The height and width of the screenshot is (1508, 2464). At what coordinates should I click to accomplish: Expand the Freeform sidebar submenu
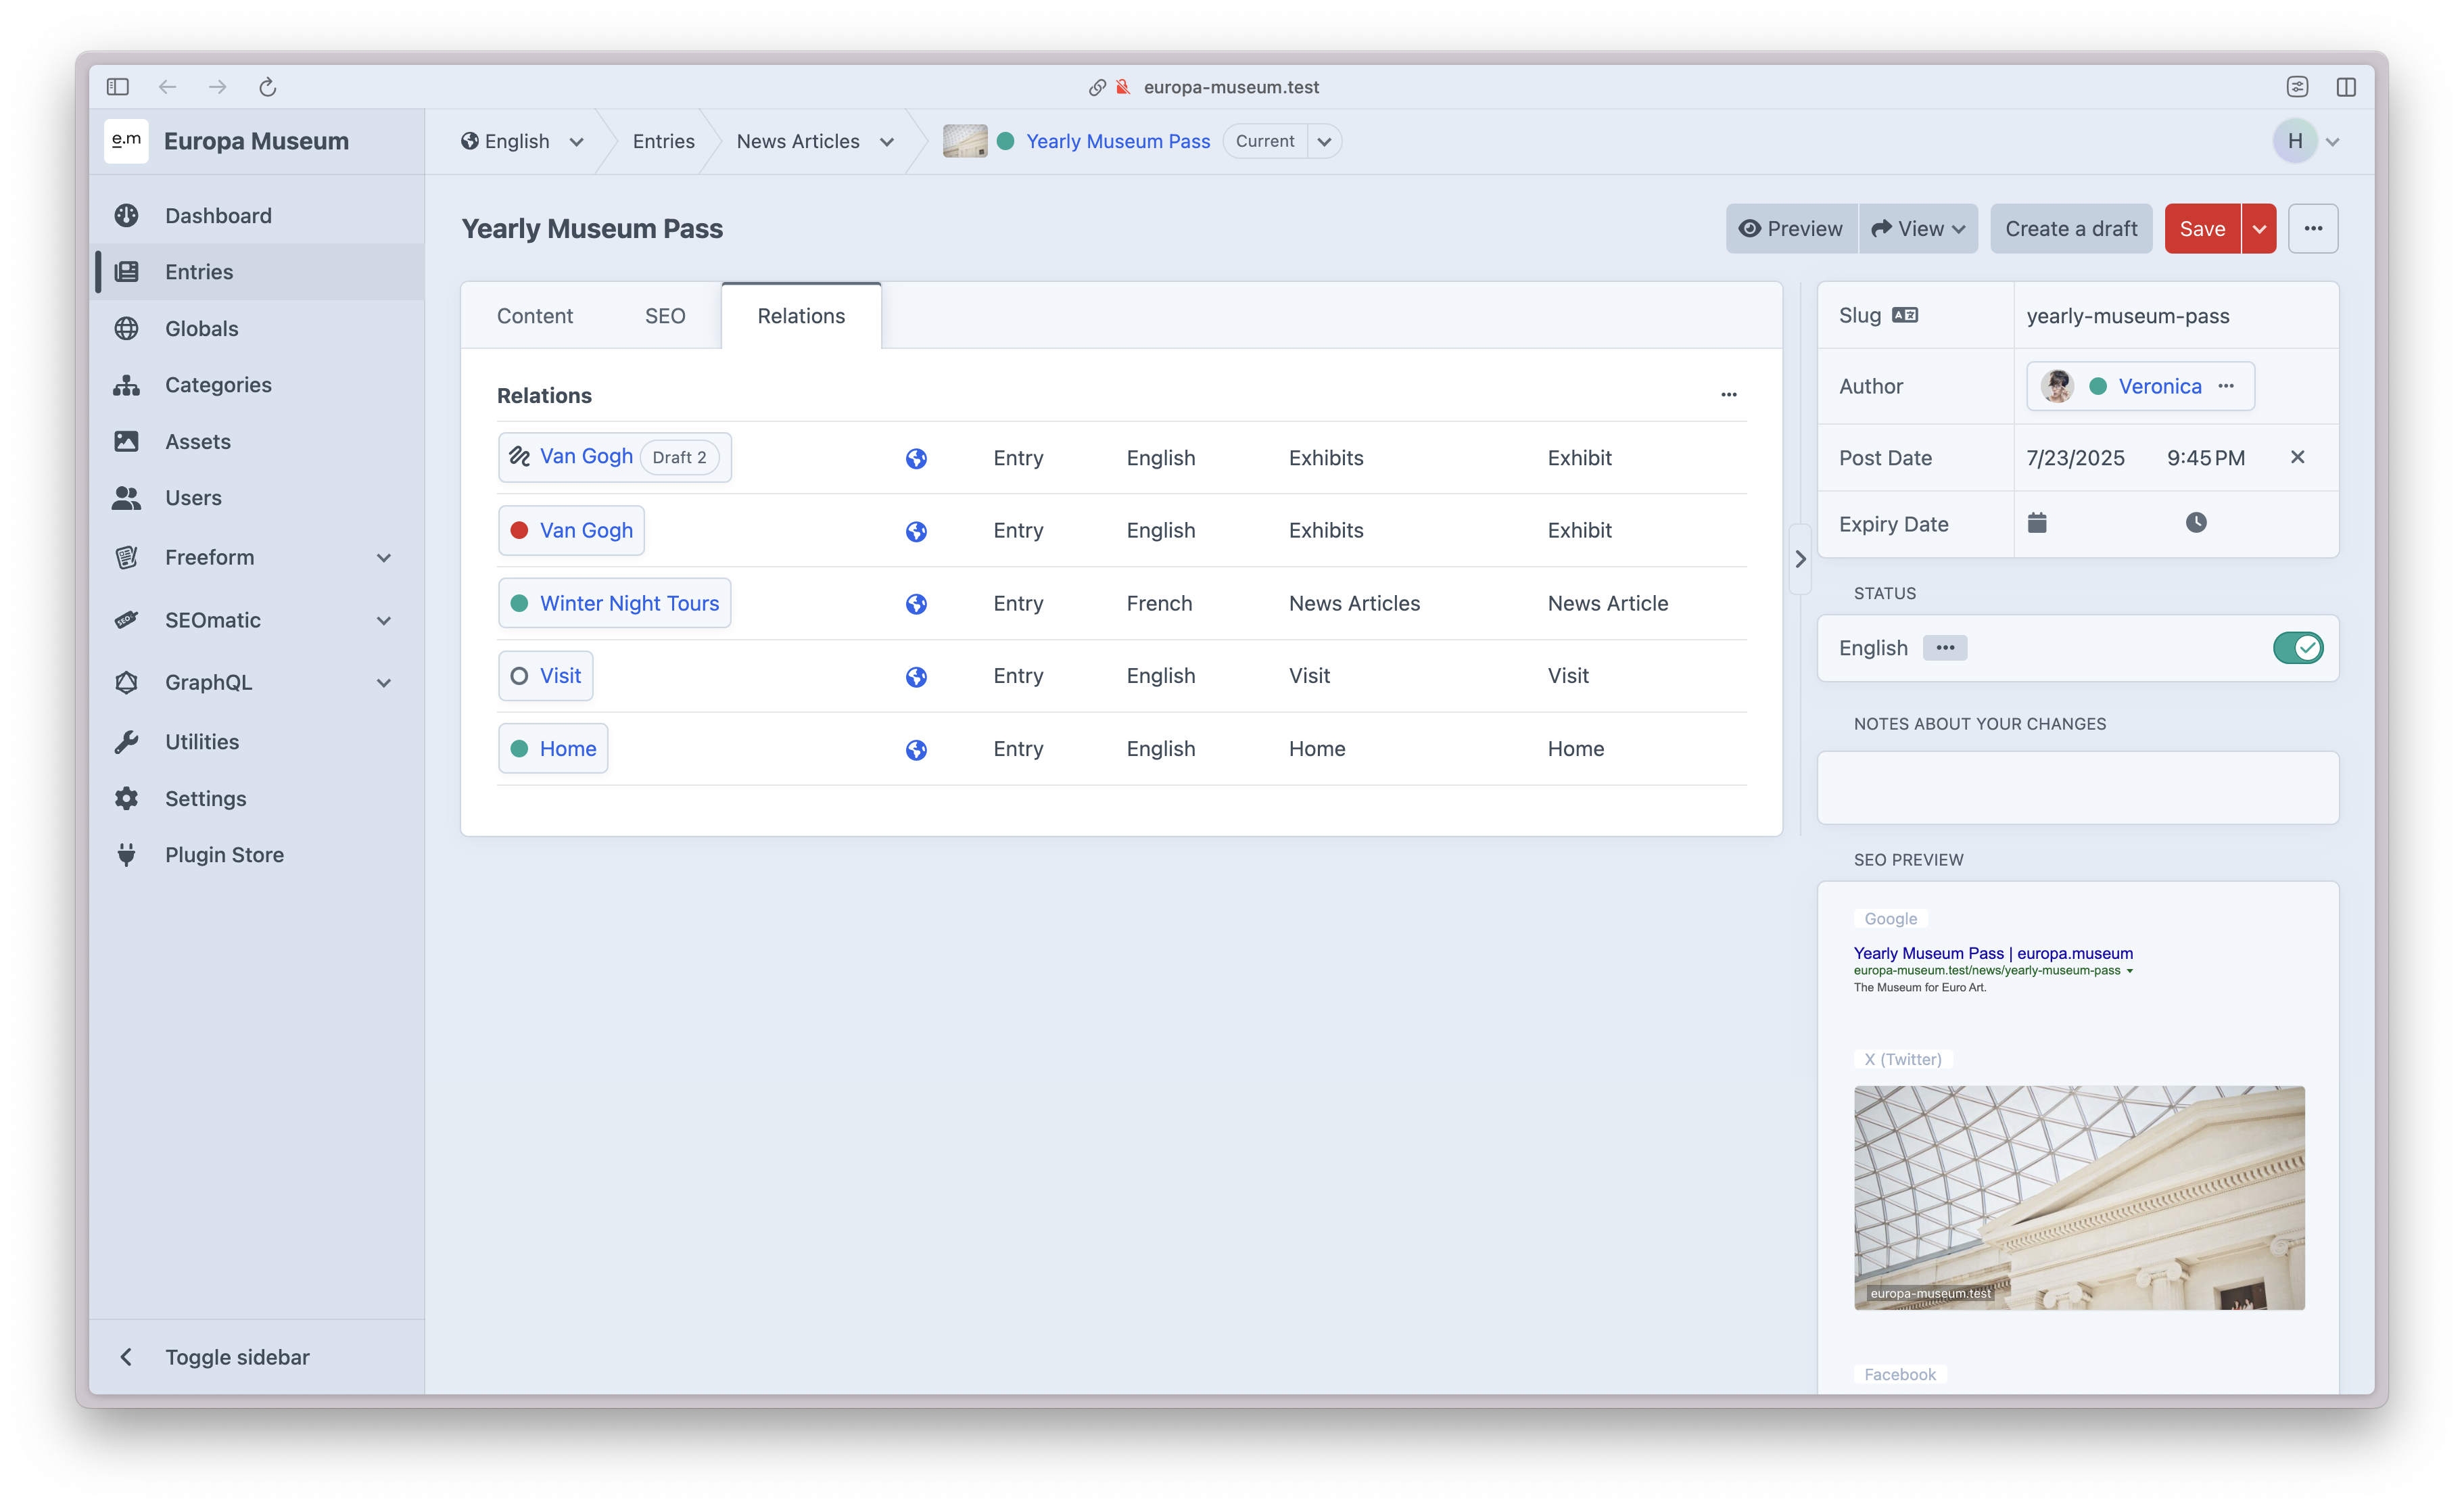pyautogui.click(x=383, y=558)
